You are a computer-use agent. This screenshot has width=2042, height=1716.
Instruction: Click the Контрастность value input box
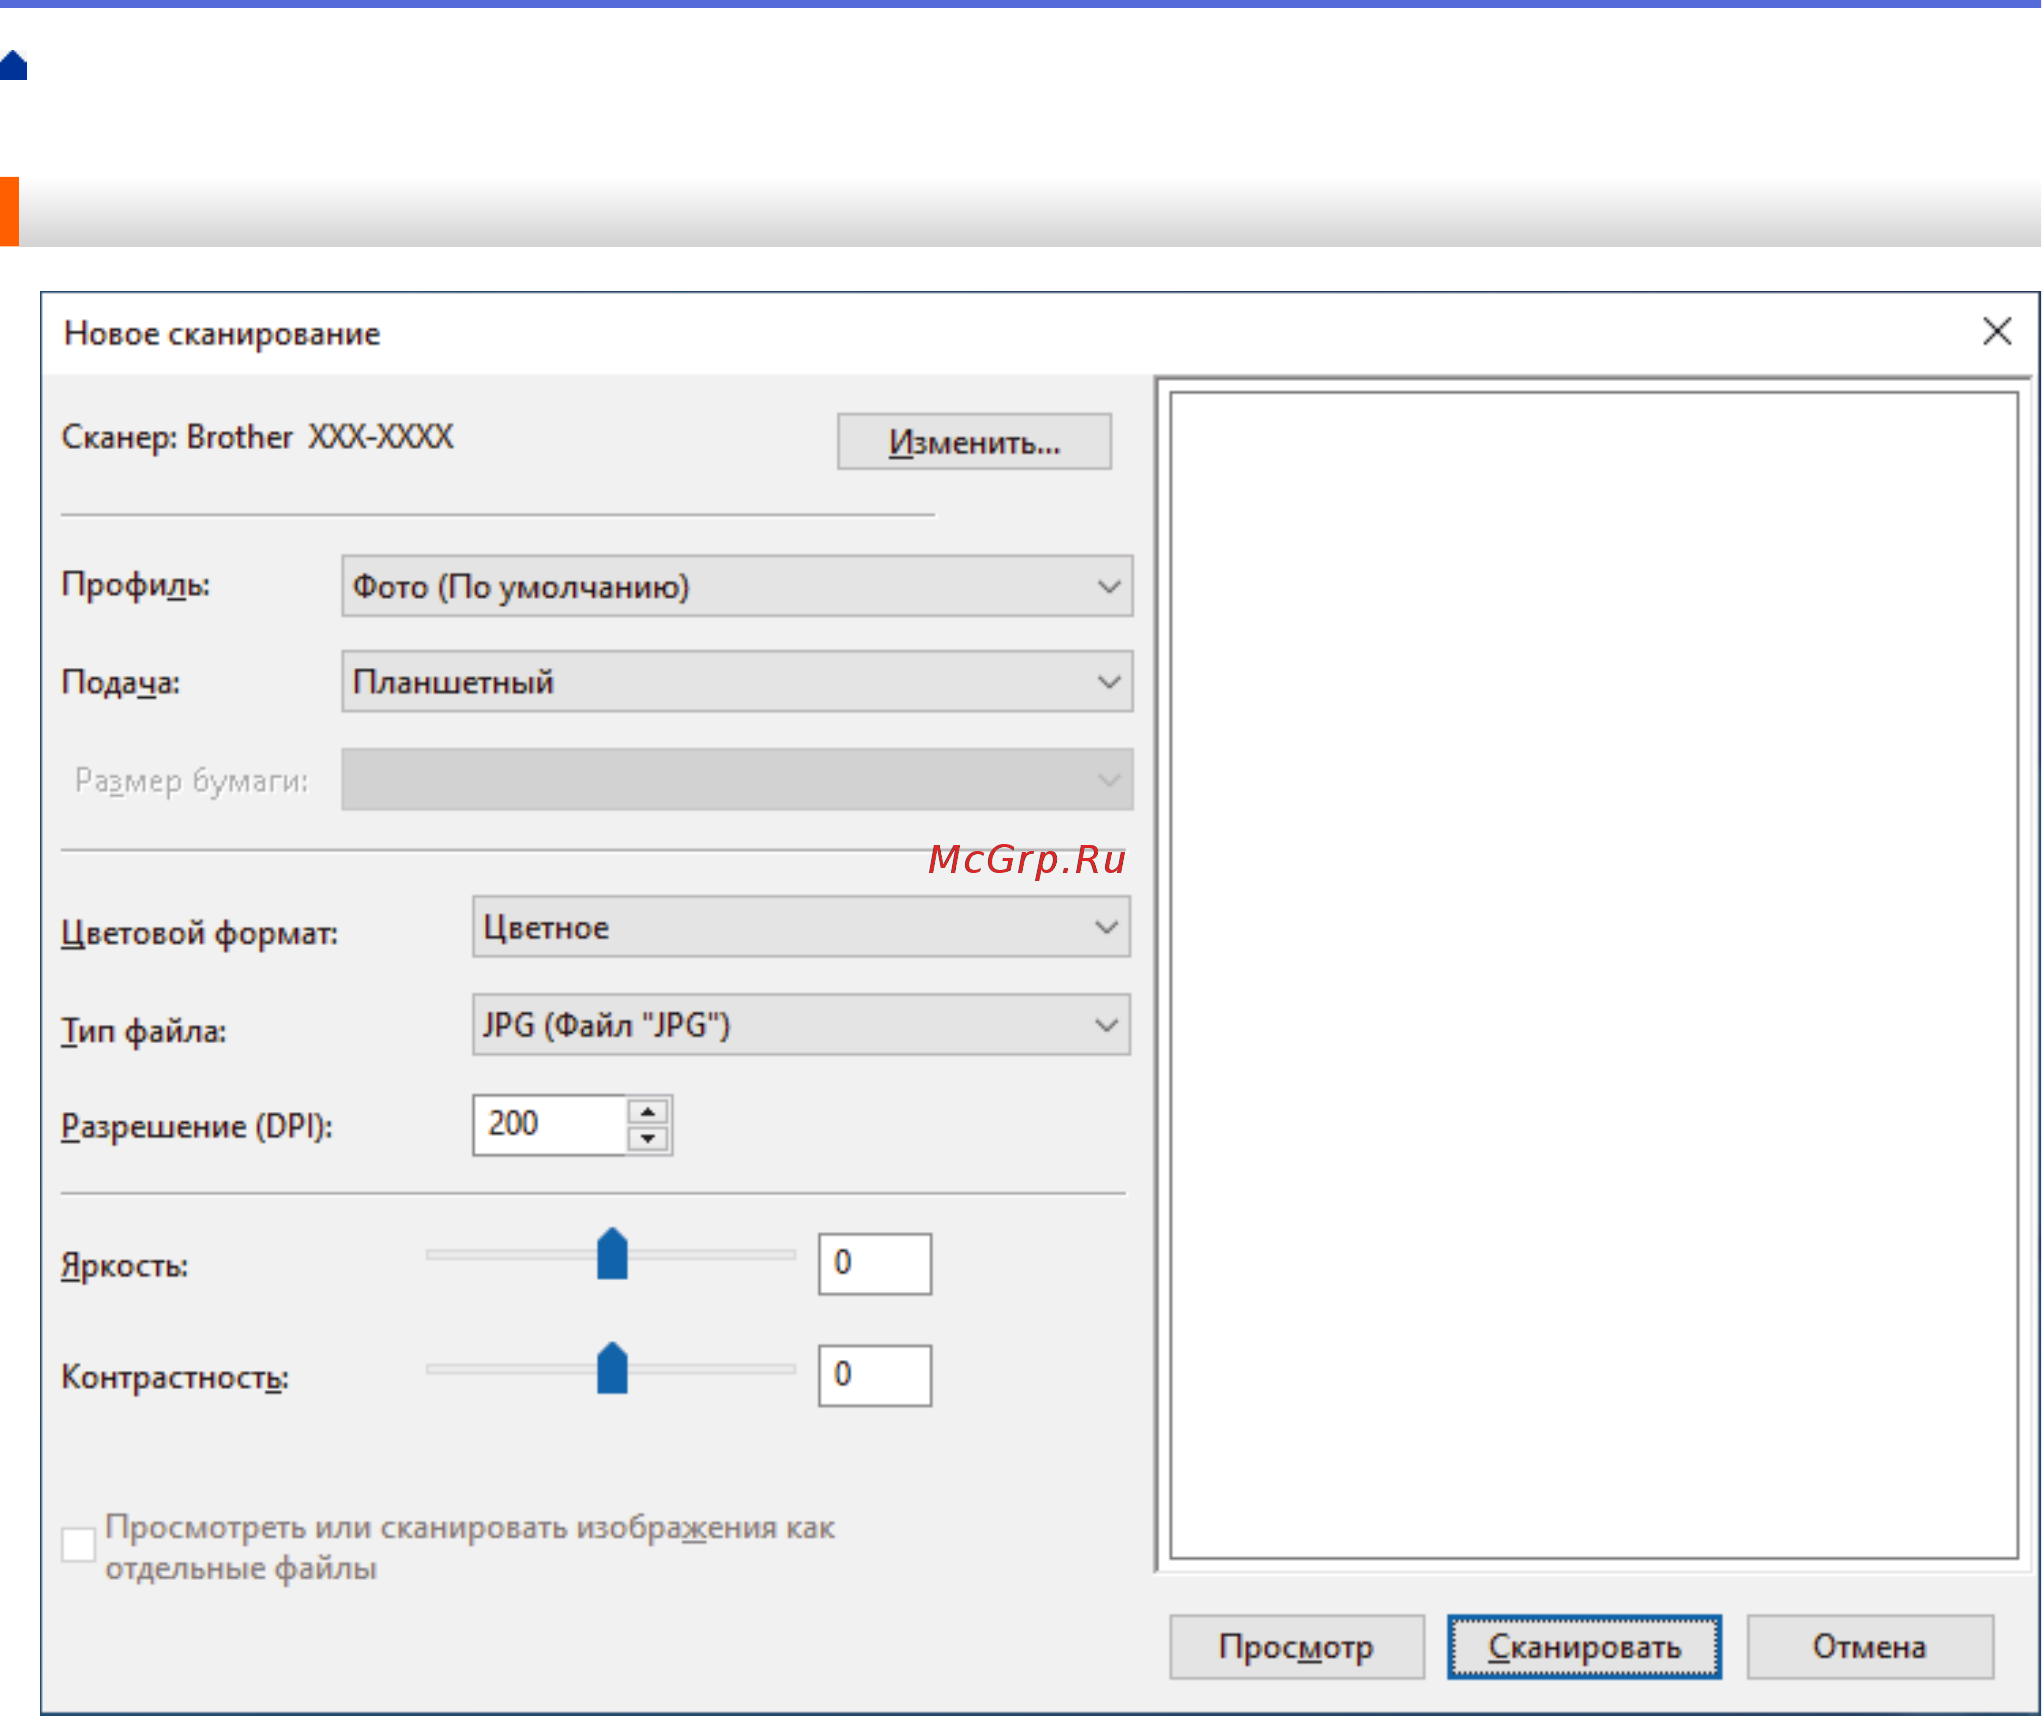[873, 1375]
